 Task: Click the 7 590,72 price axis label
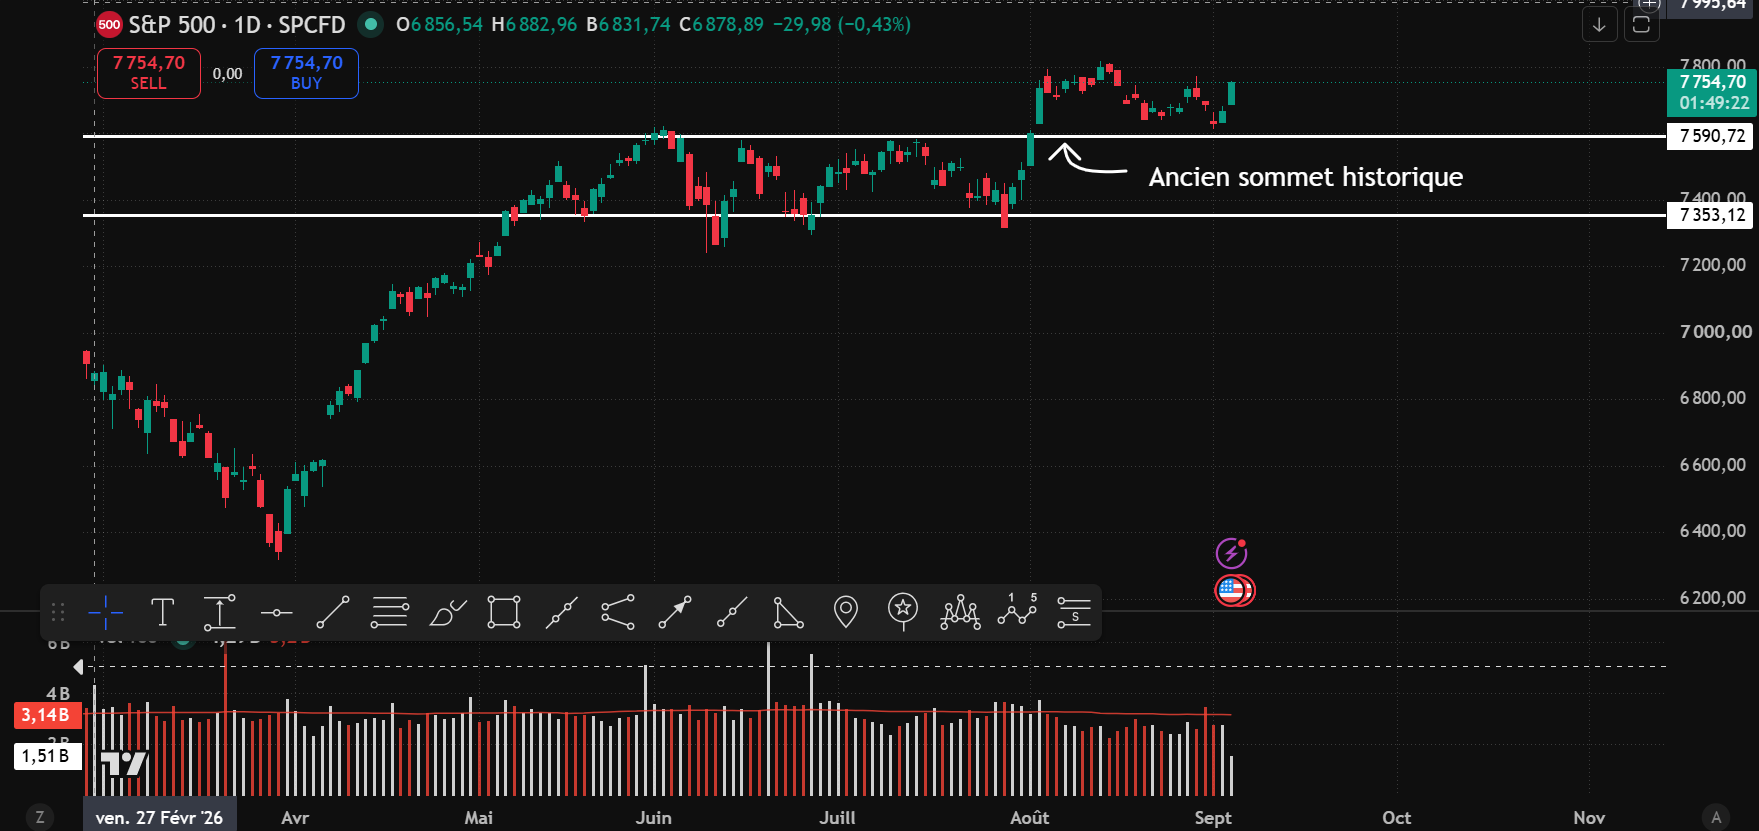tap(1710, 136)
